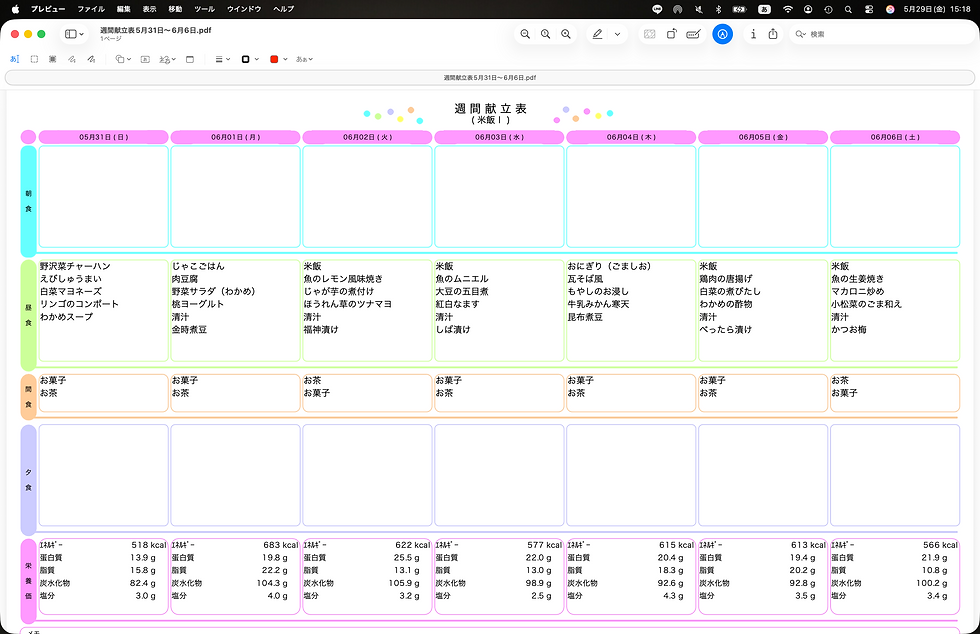Screen dimensions: 980x634
Task: Add a note with the Note tool
Action: coord(190,59)
